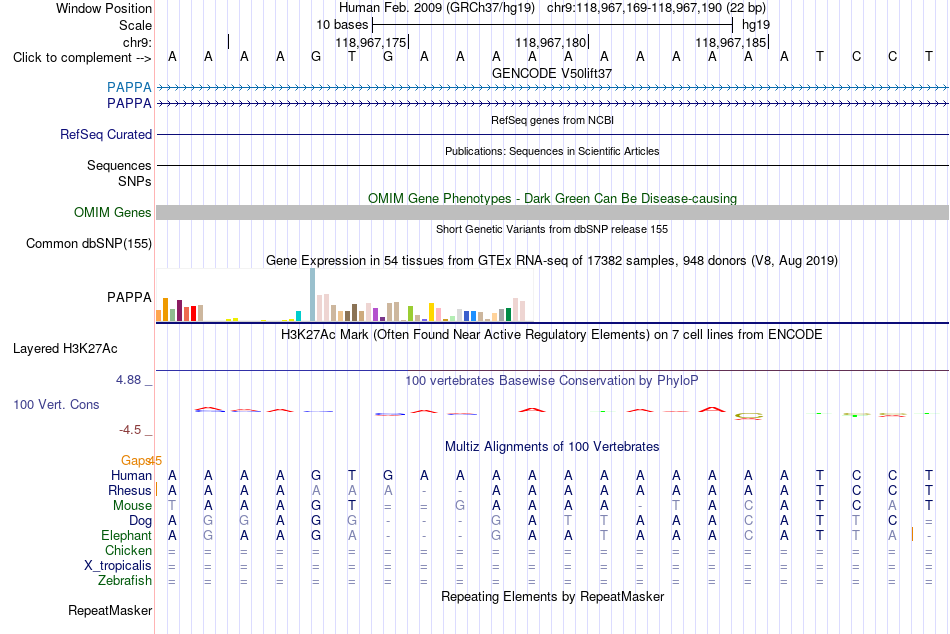This screenshot has width=950, height=634.
Task: Click the "Mouse" species row label
Action: [x=132, y=506]
